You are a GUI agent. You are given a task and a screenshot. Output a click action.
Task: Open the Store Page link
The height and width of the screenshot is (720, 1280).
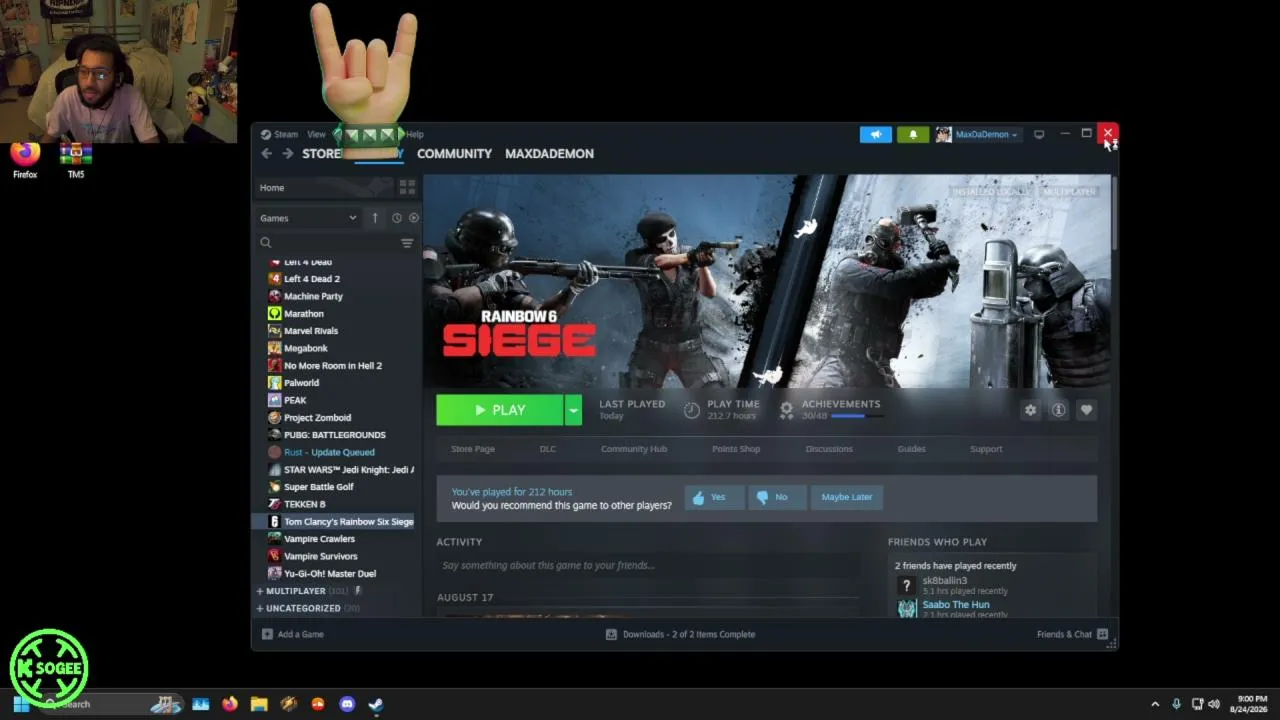coord(473,449)
